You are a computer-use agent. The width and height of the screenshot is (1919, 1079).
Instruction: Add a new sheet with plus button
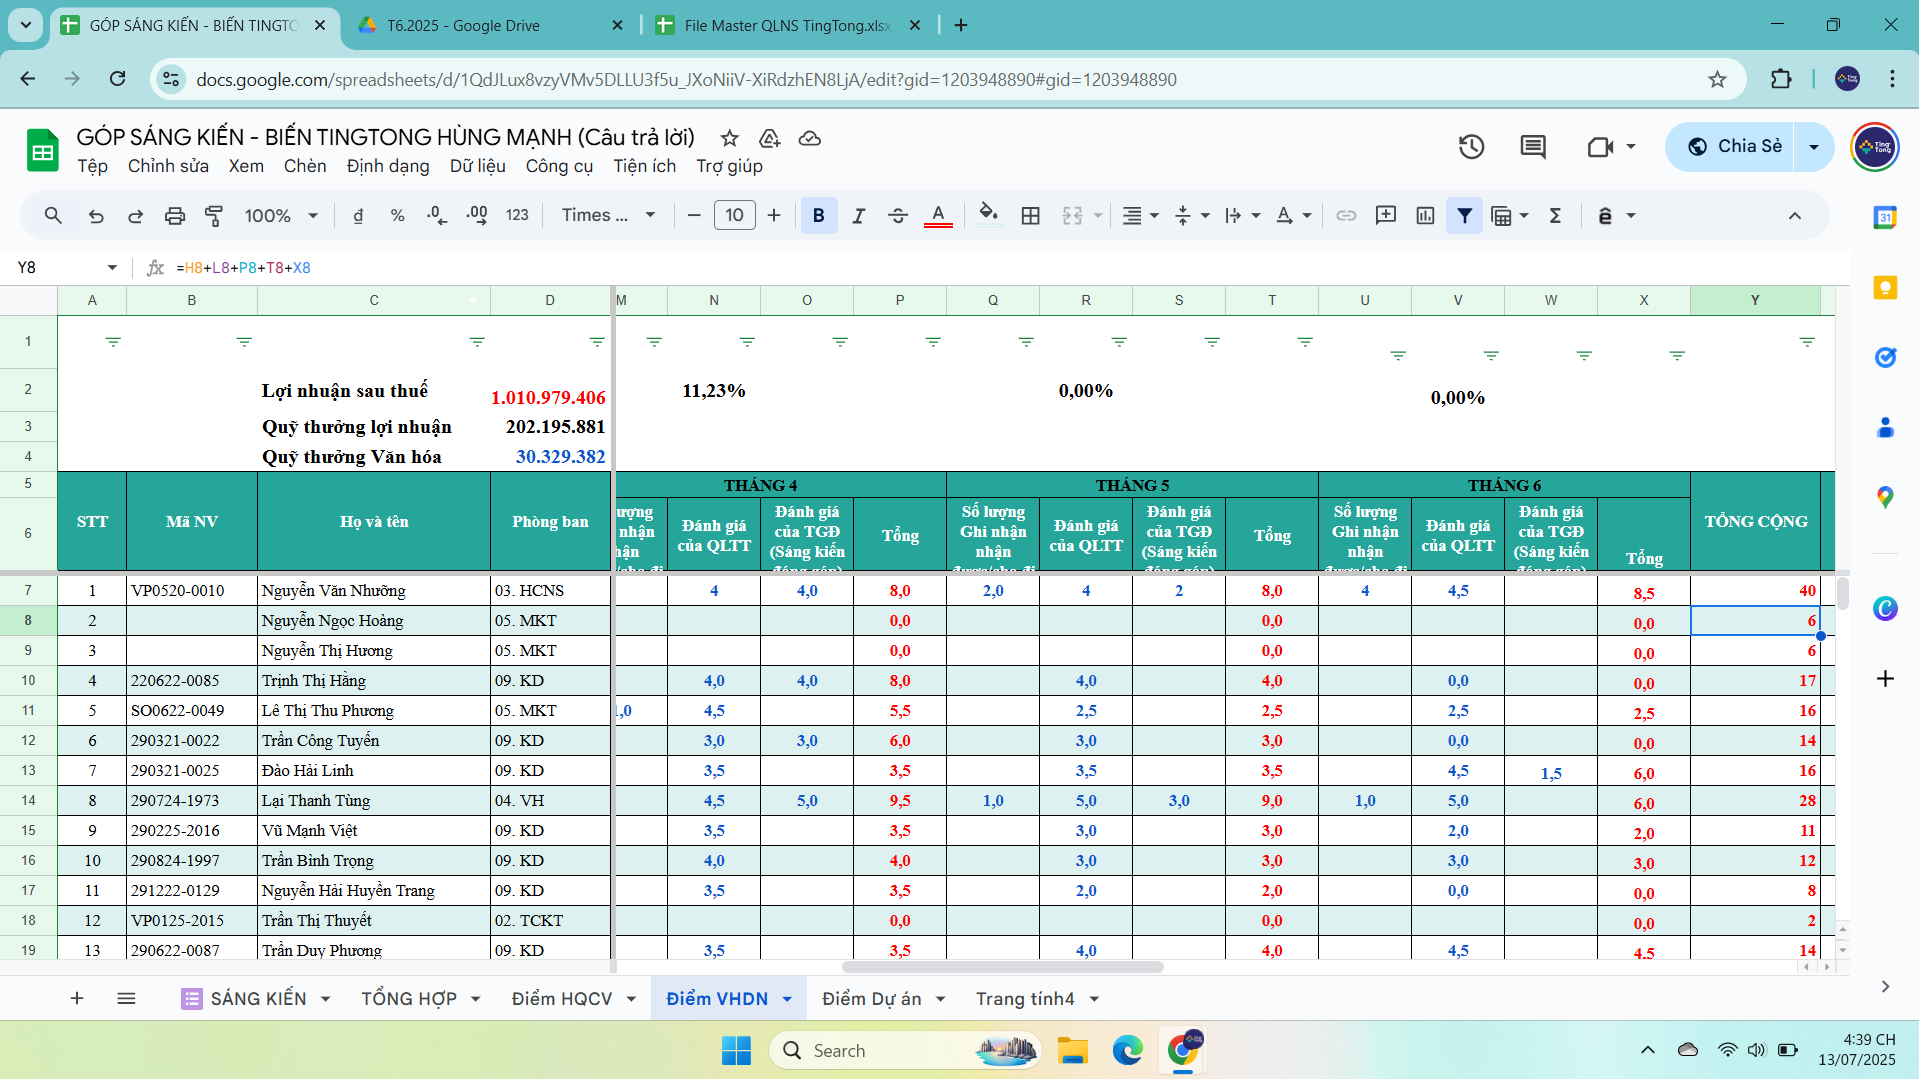[x=77, y=998]
